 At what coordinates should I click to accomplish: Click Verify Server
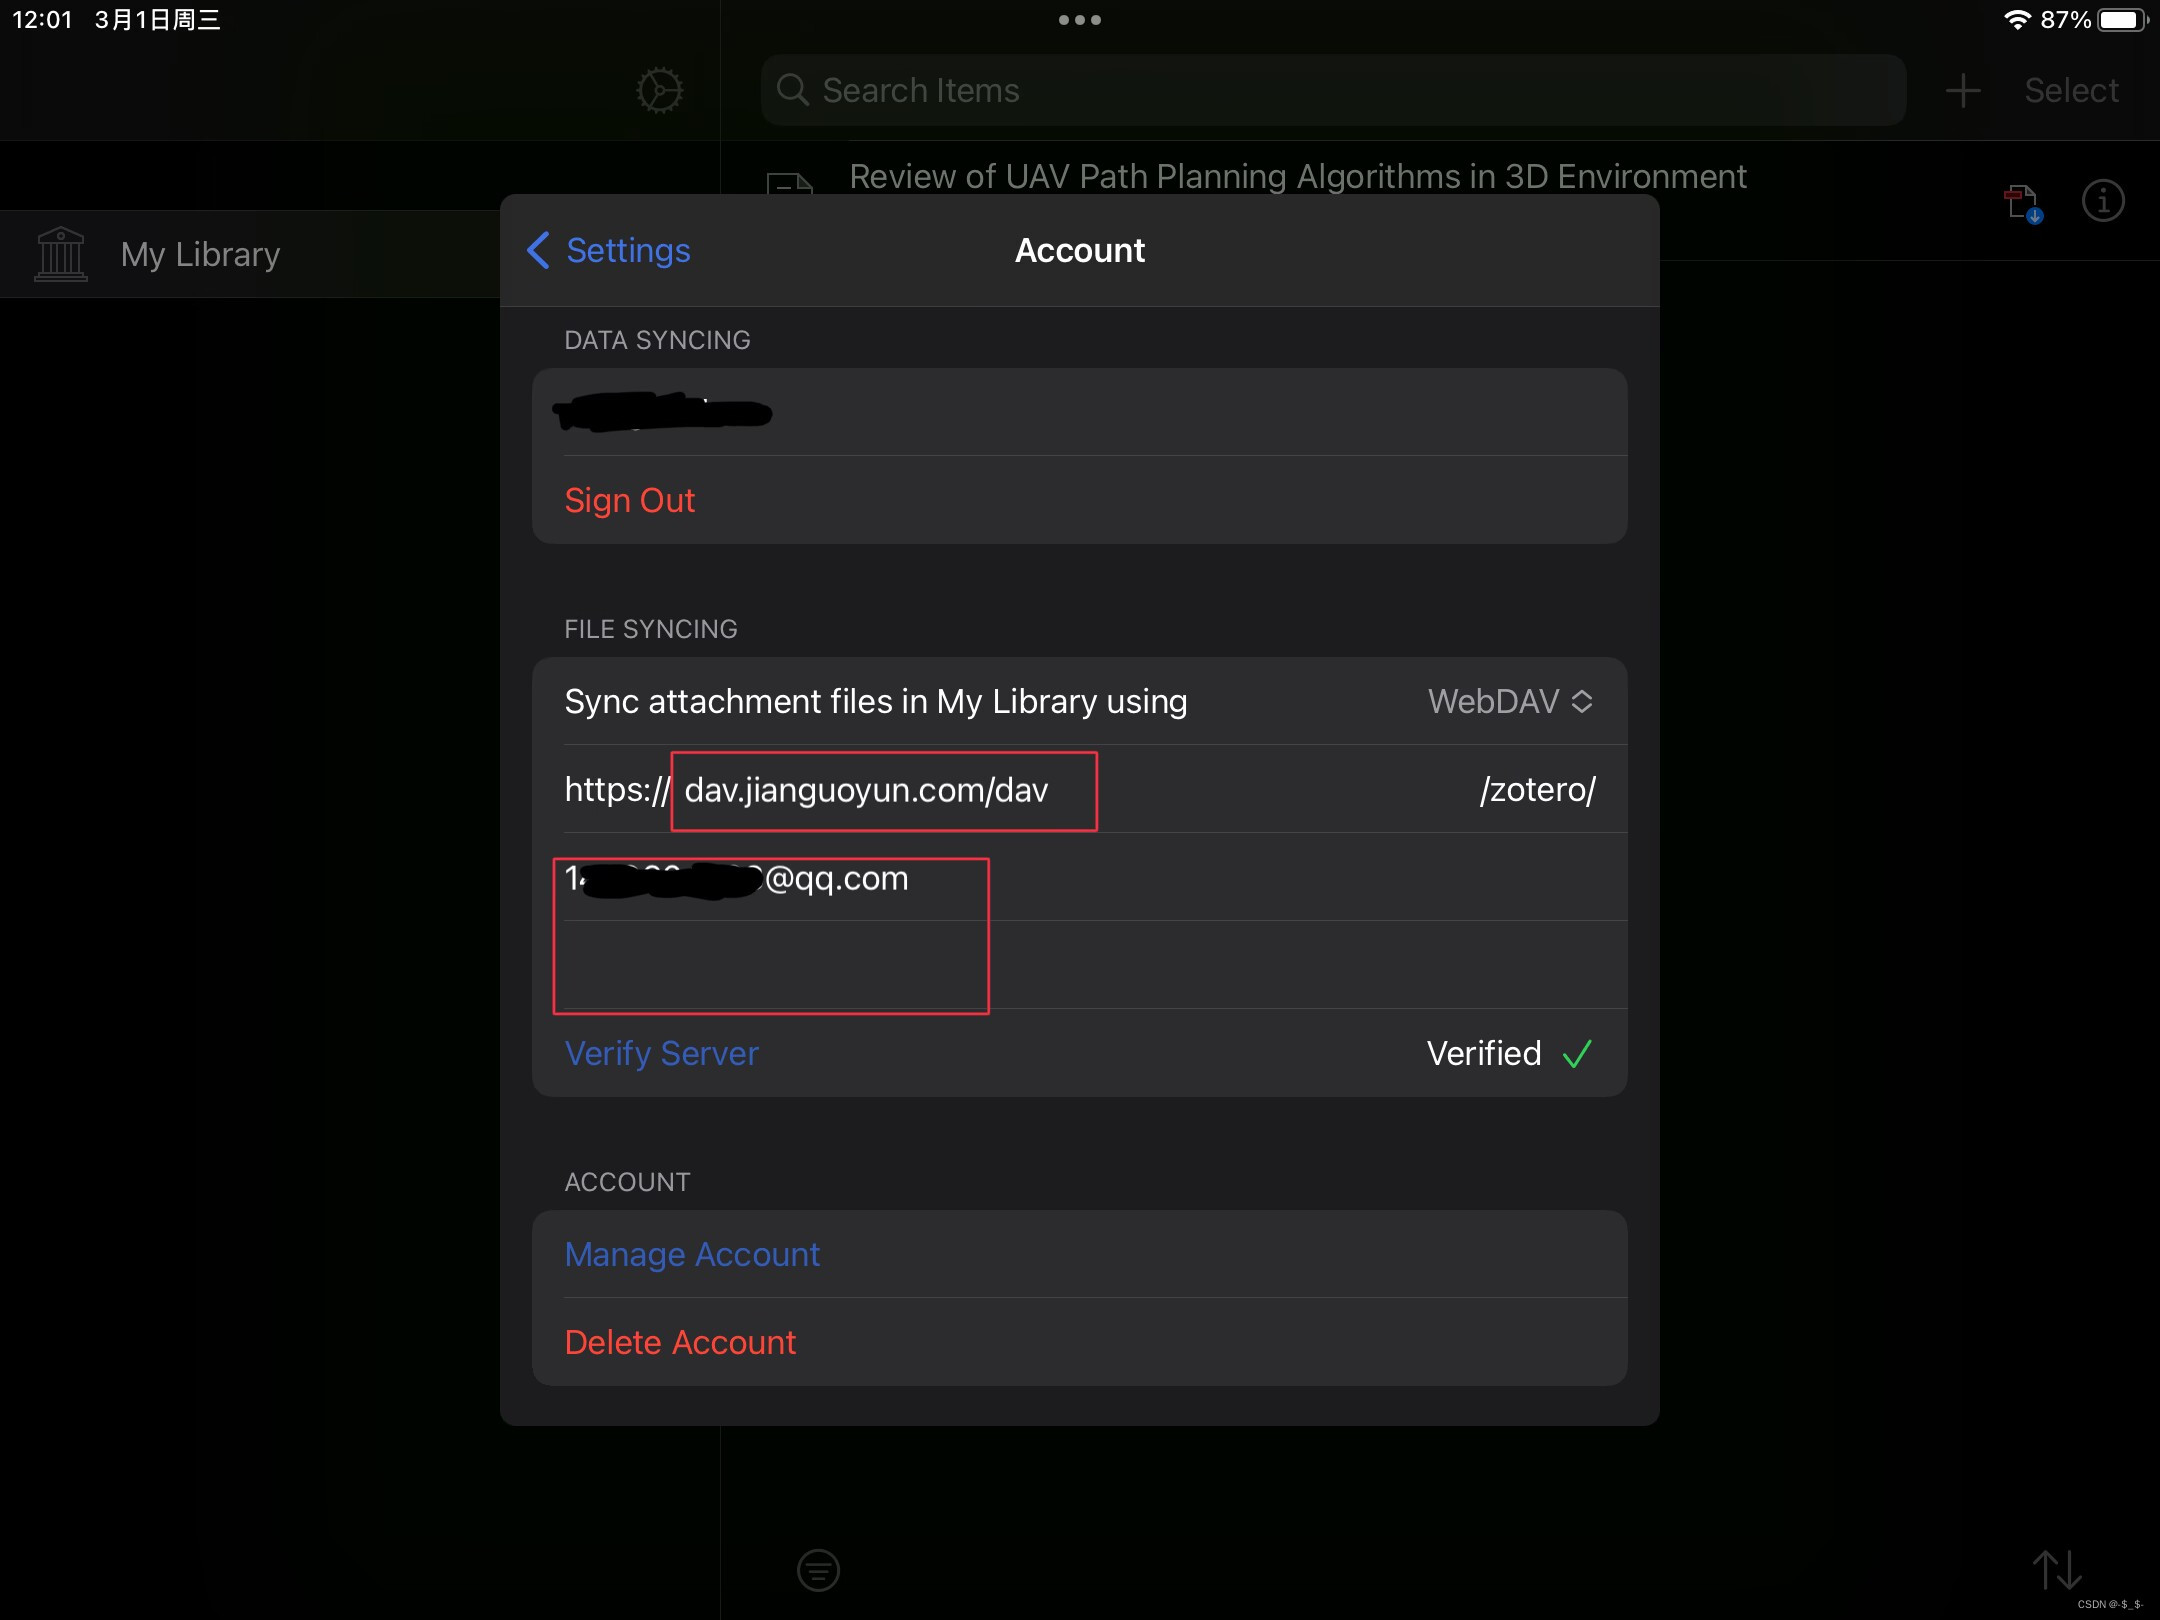(x=661, y=1053)
